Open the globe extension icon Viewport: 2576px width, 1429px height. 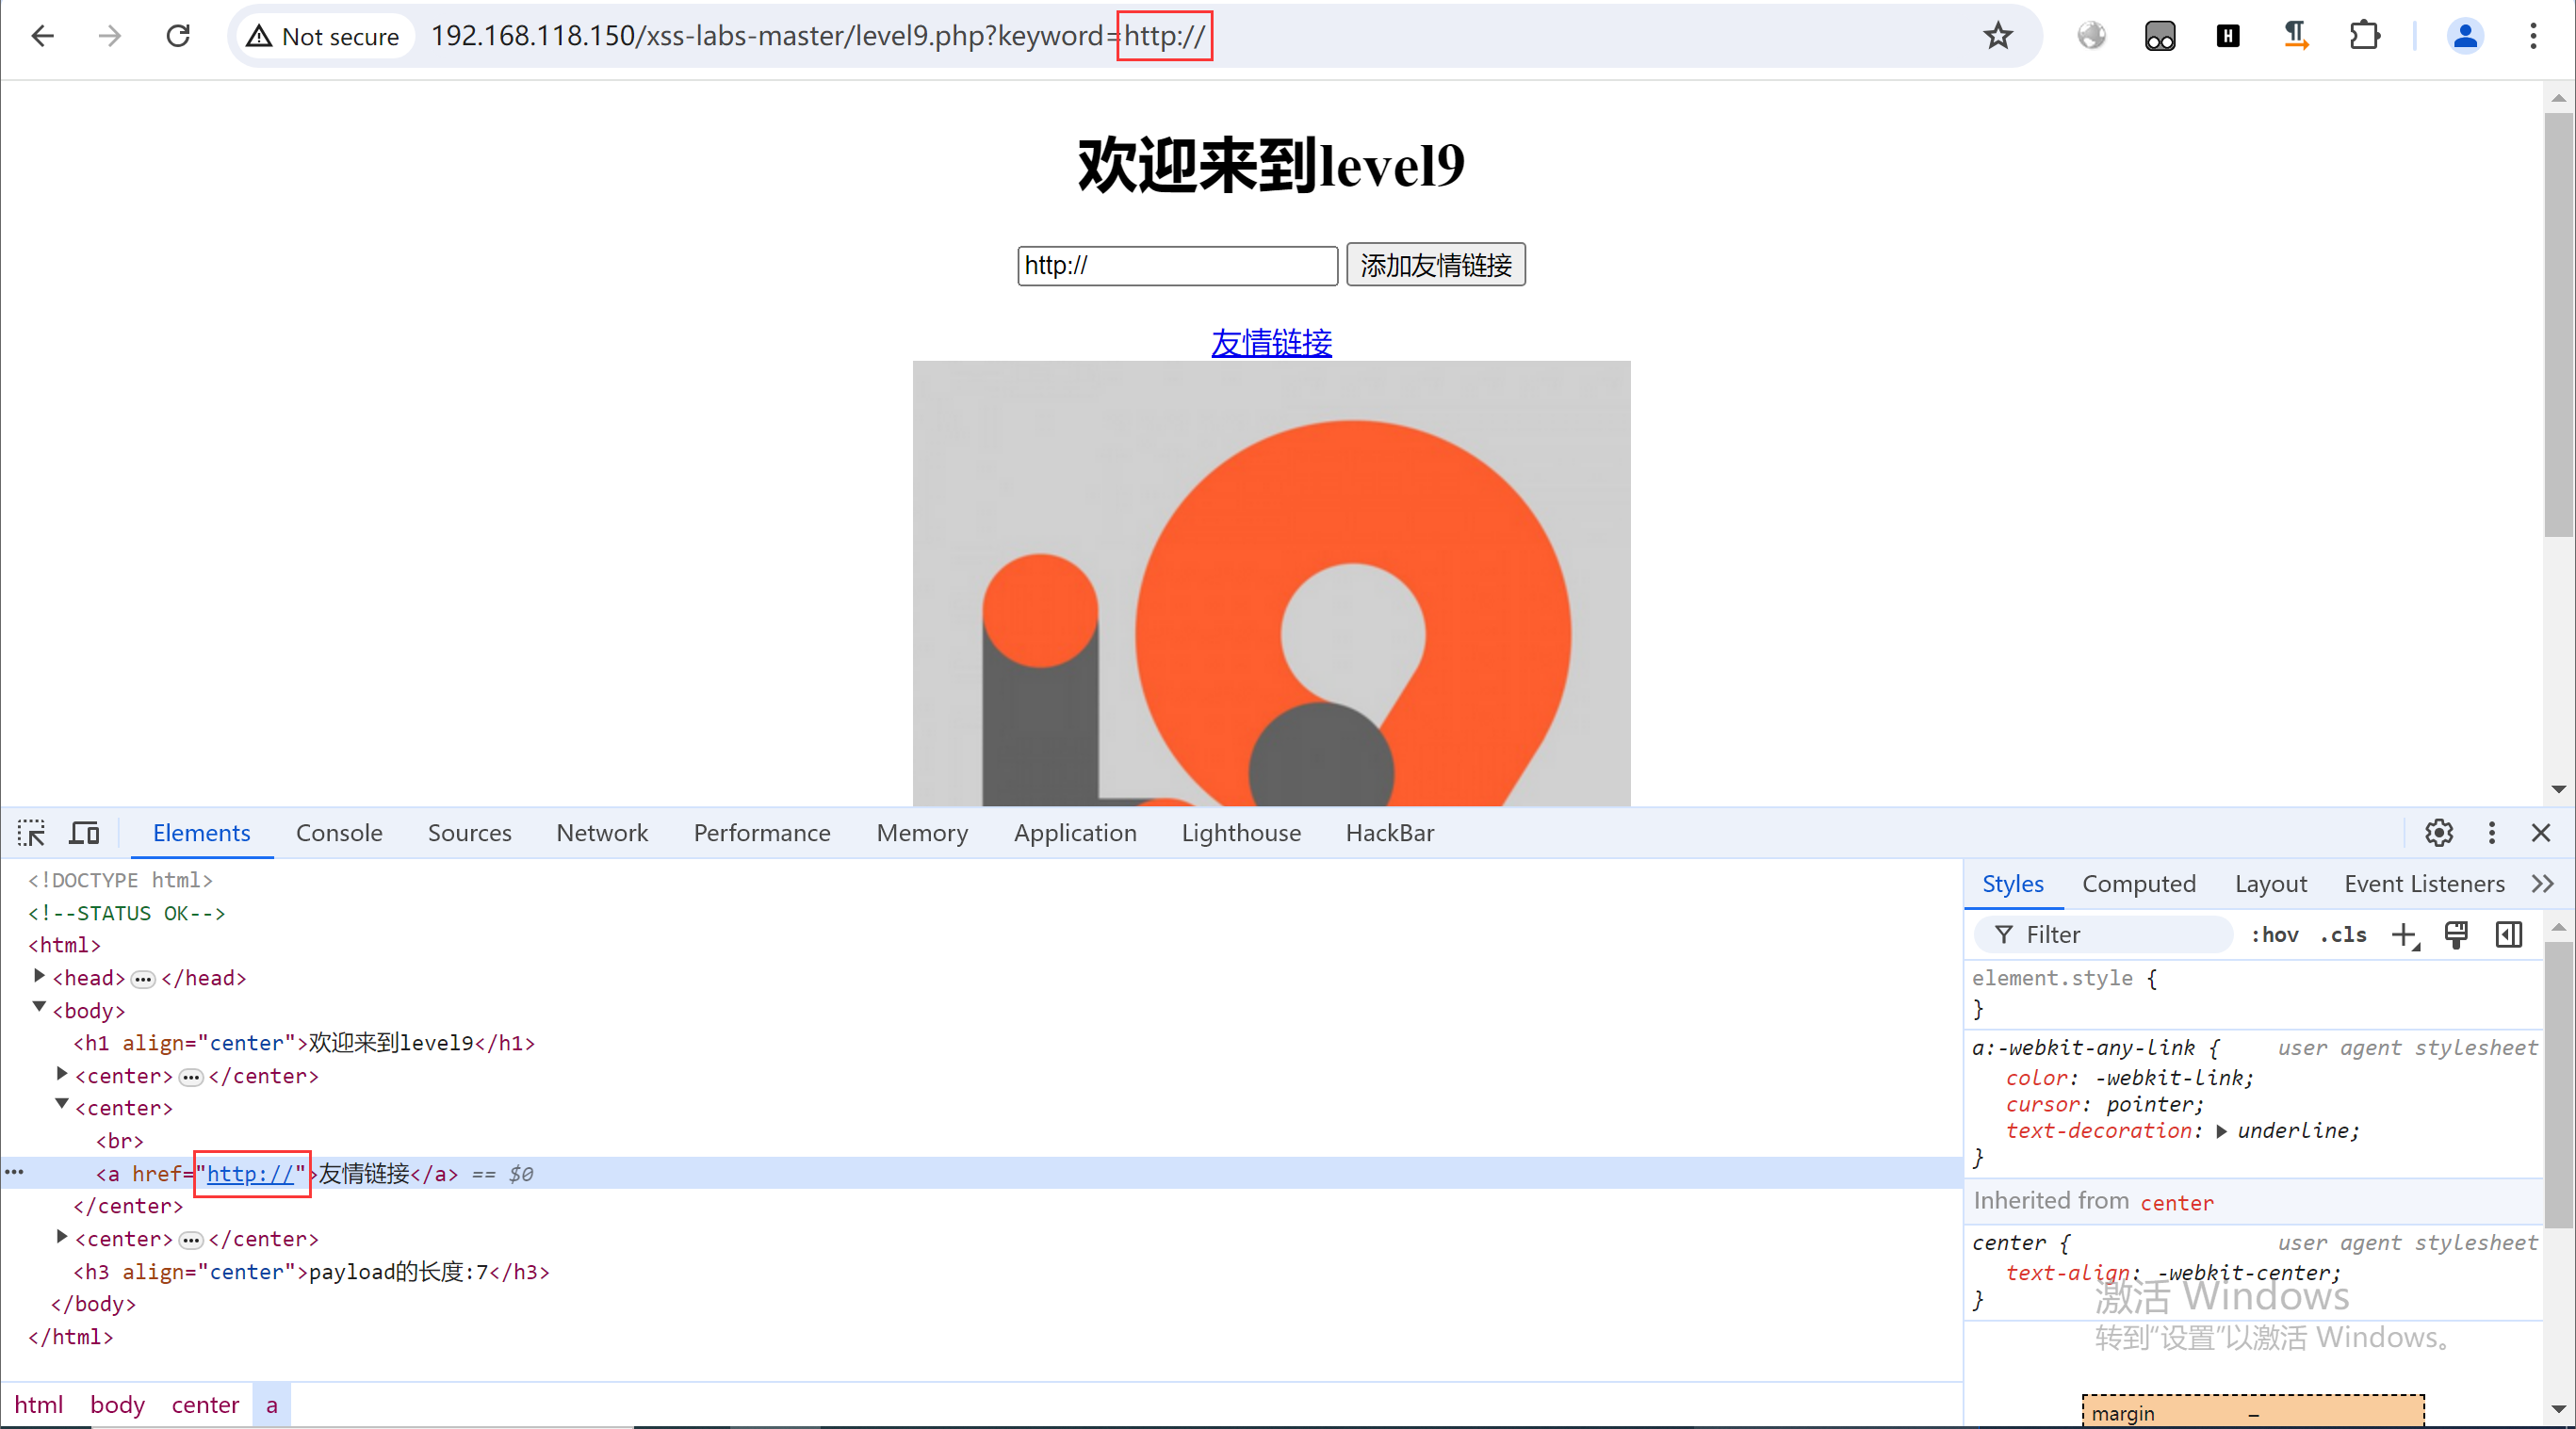click(x=2092, y=36)
